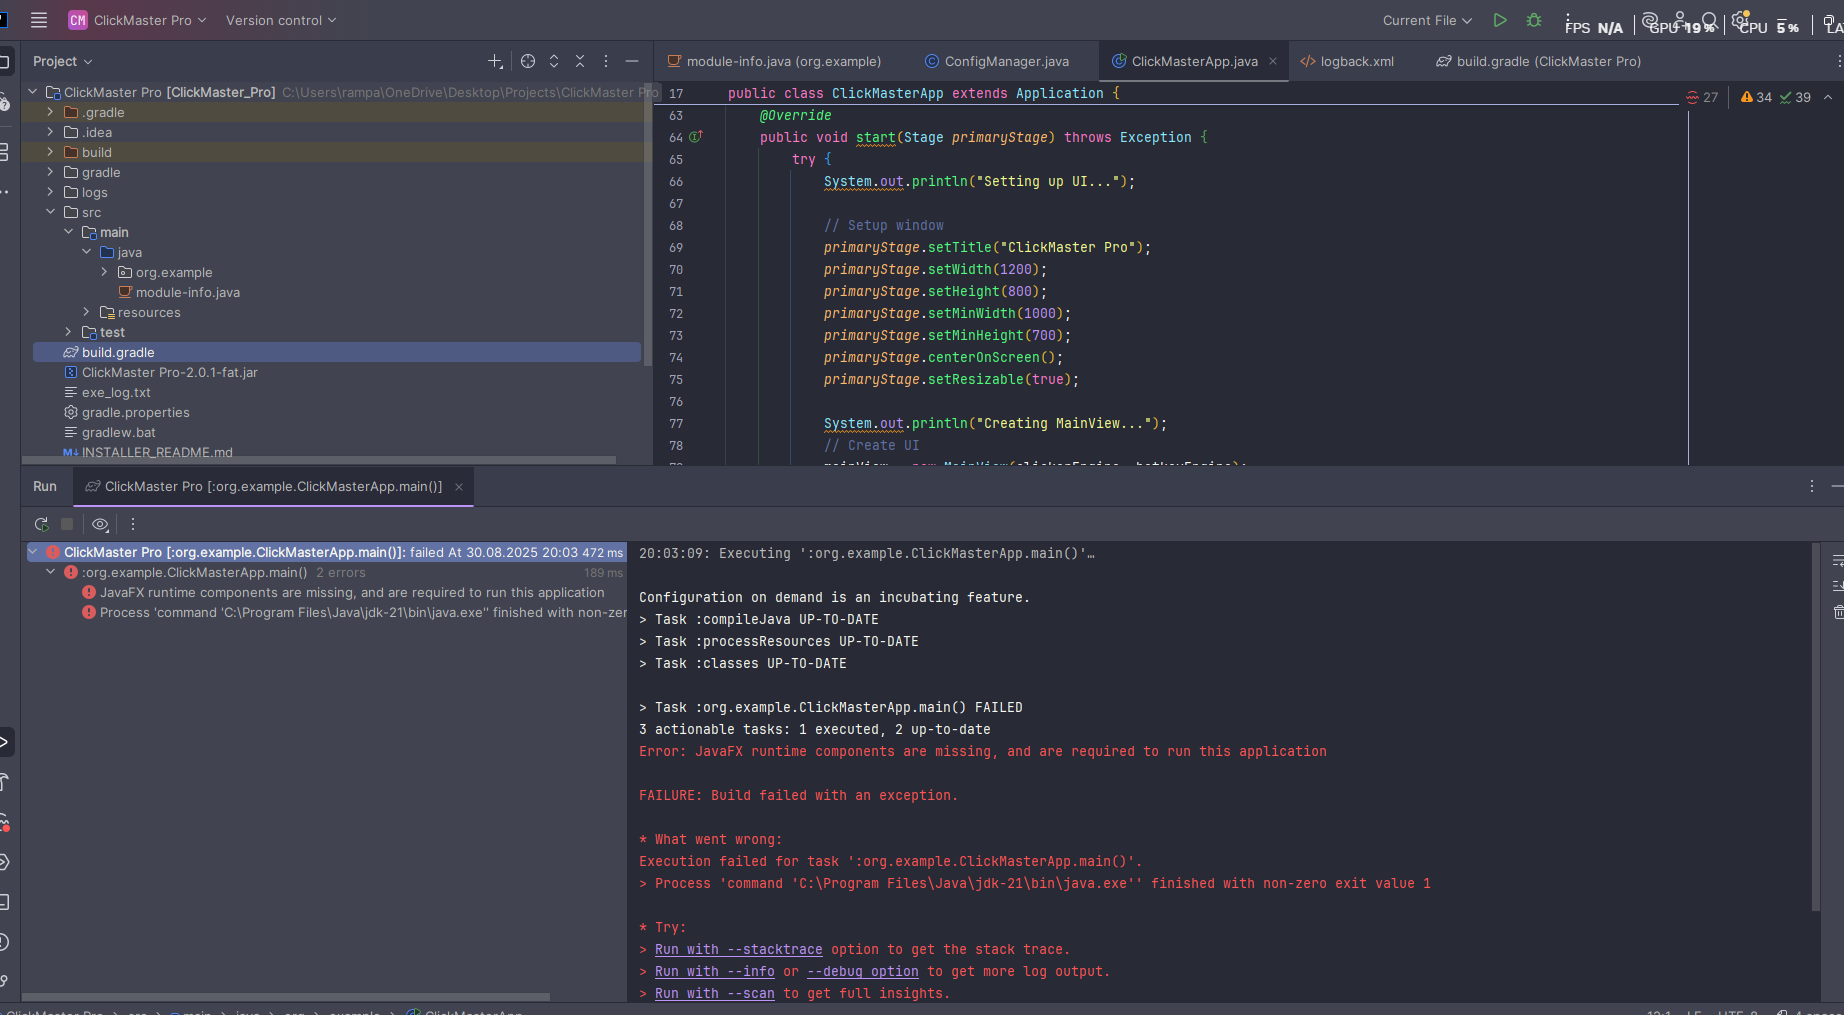Add new file in Project panel
Viewport: 1844px width, 1015px height.
pyautogui.click(x=495, y=61)
